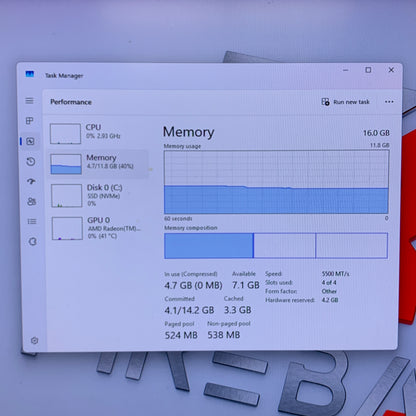Open the Processes page icon

[x=30, y=121]
